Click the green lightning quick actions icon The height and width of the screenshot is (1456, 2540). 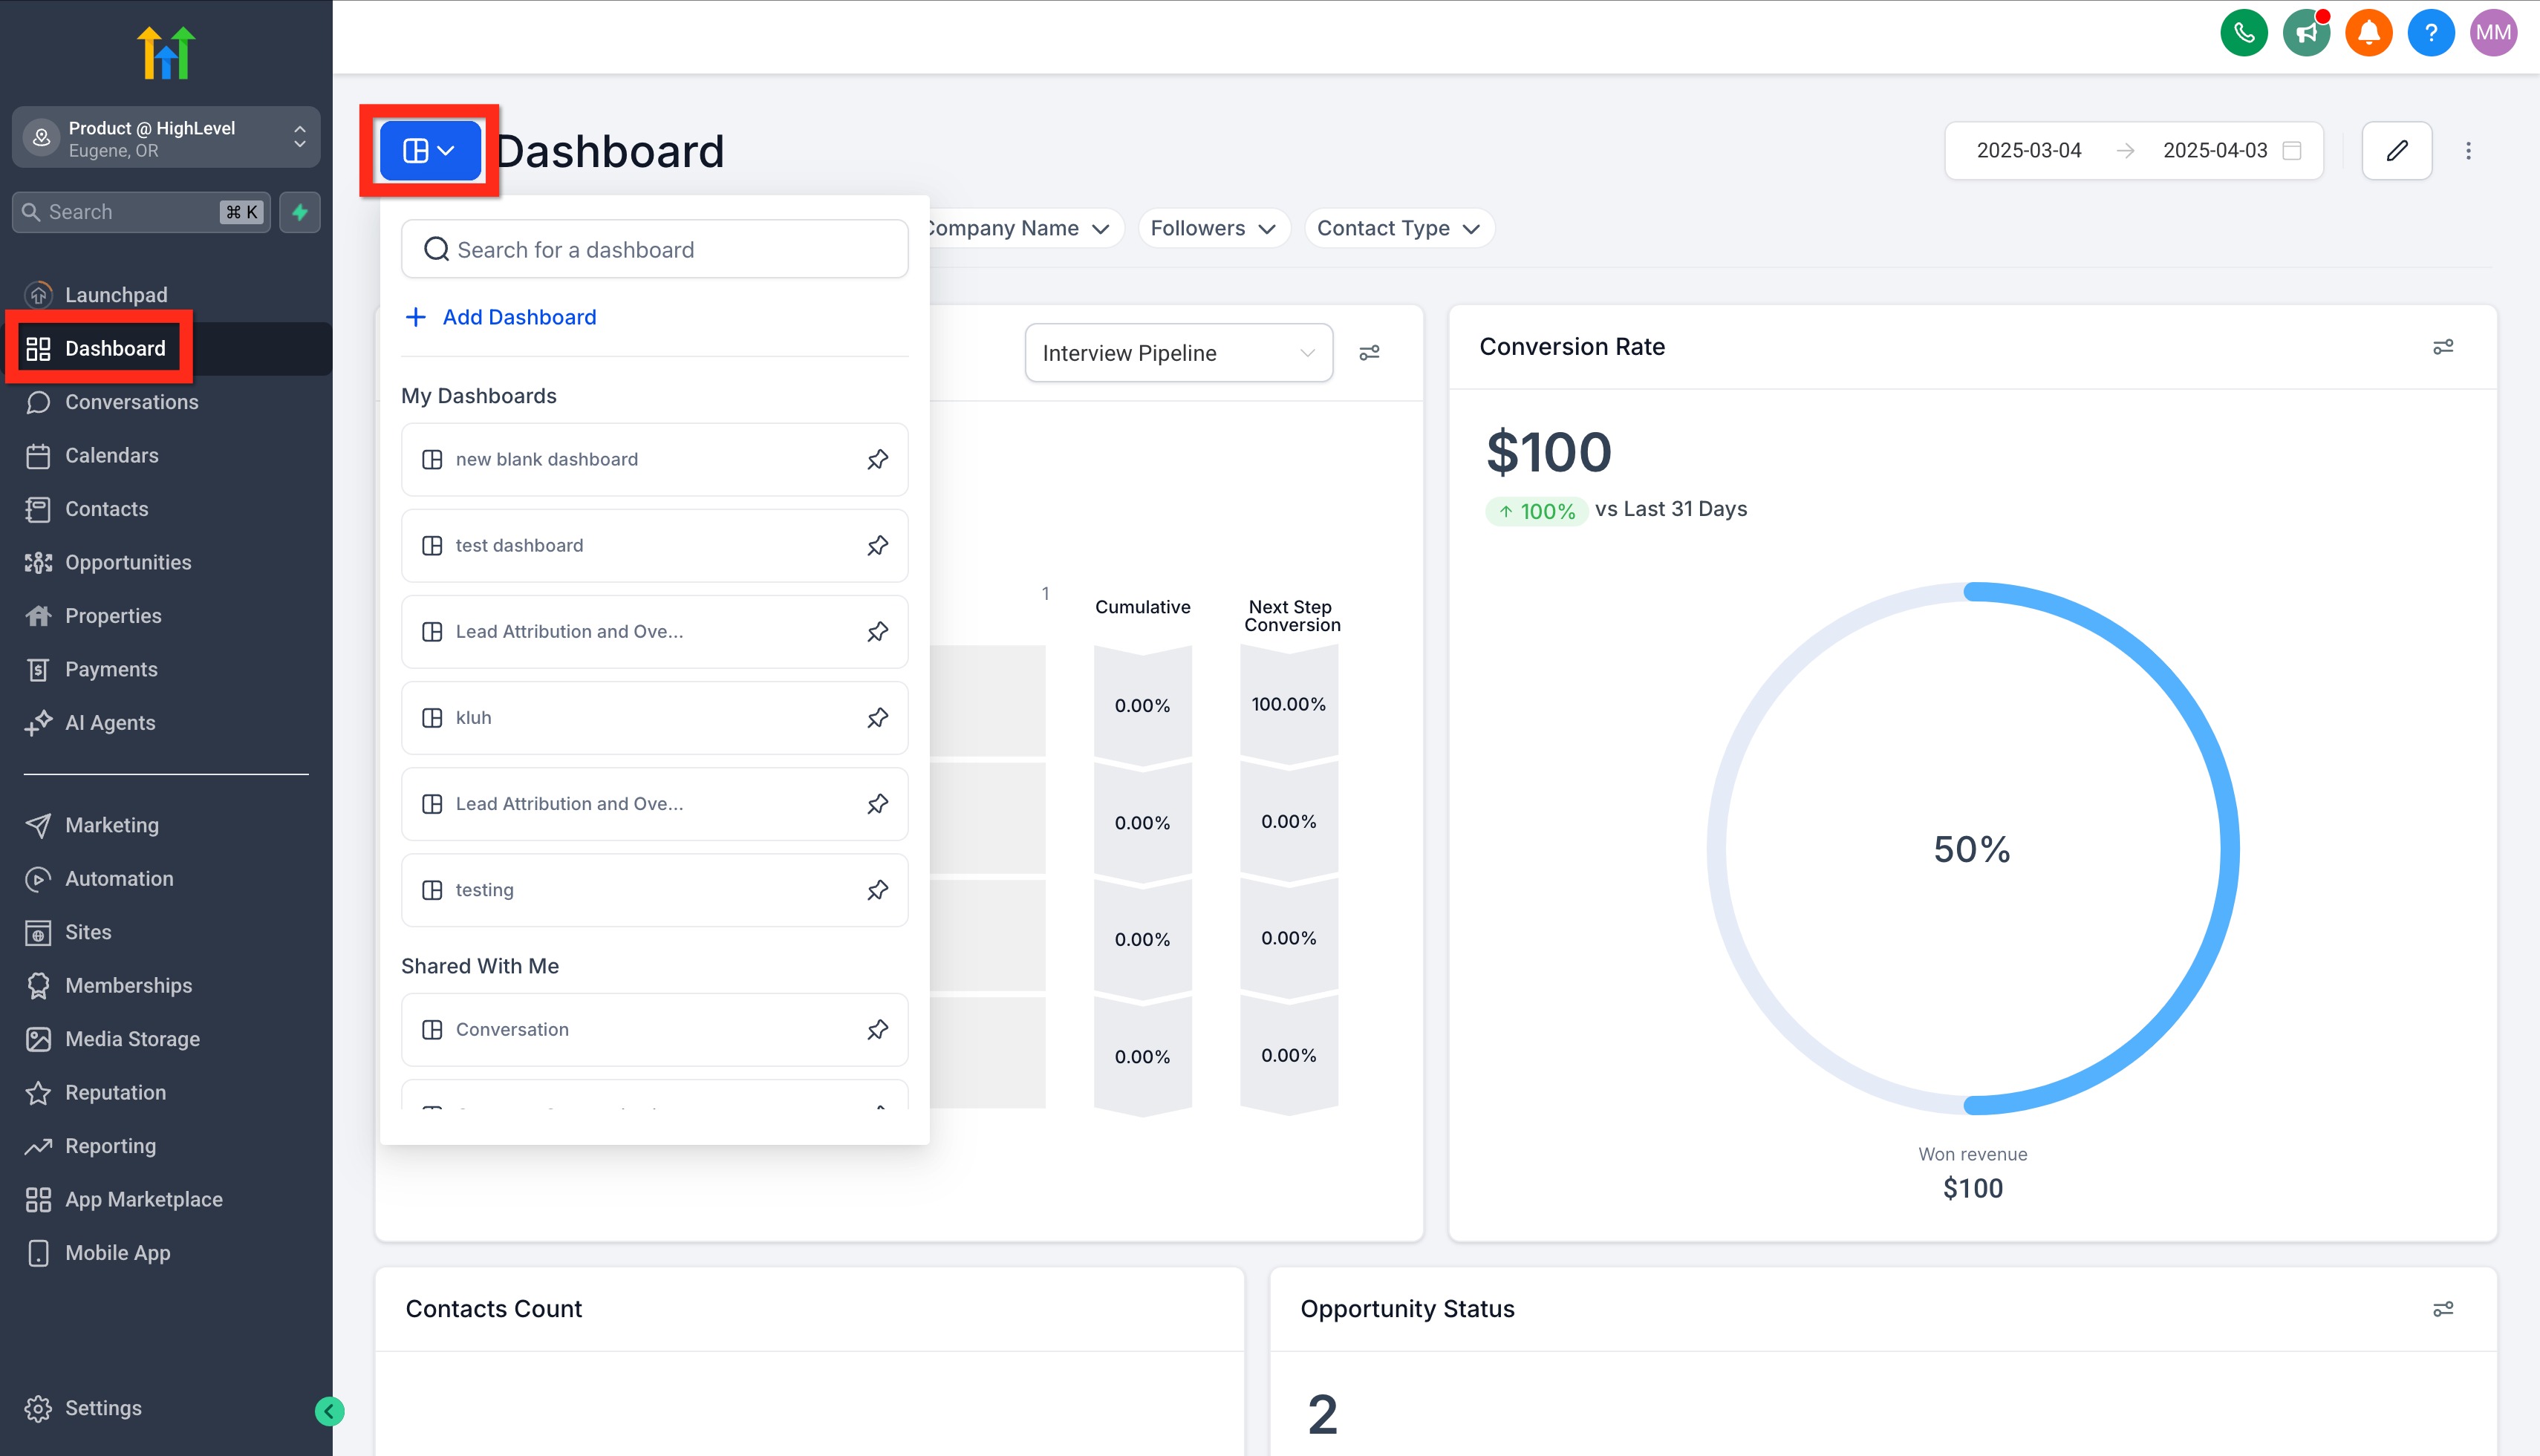(x=299, y=212)
